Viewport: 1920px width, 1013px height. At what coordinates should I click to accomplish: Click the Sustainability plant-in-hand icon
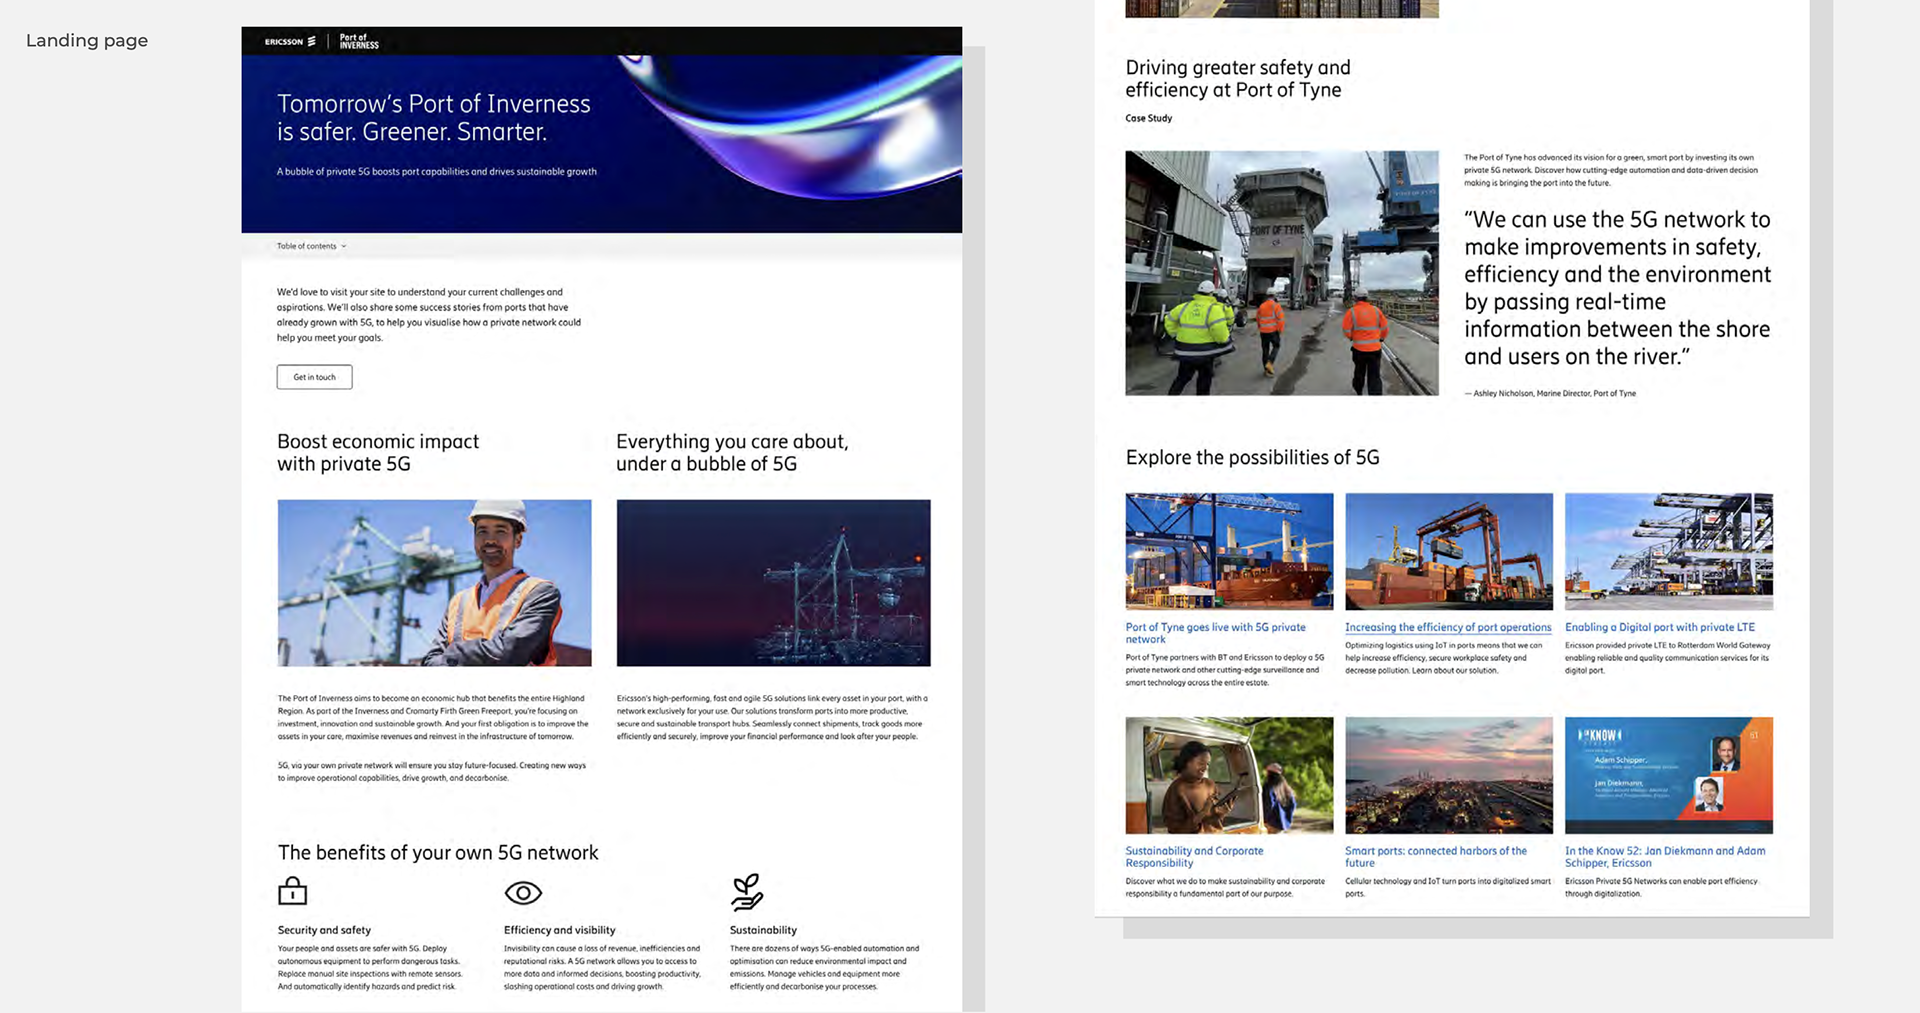coord(747,892)
